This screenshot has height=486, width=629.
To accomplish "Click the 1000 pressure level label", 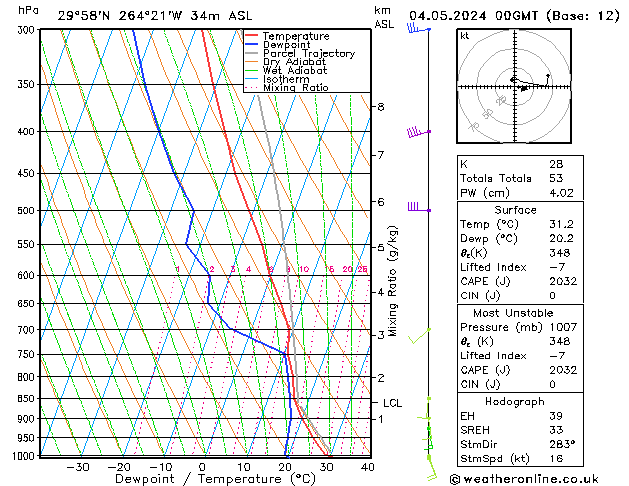I will (25, 456).
